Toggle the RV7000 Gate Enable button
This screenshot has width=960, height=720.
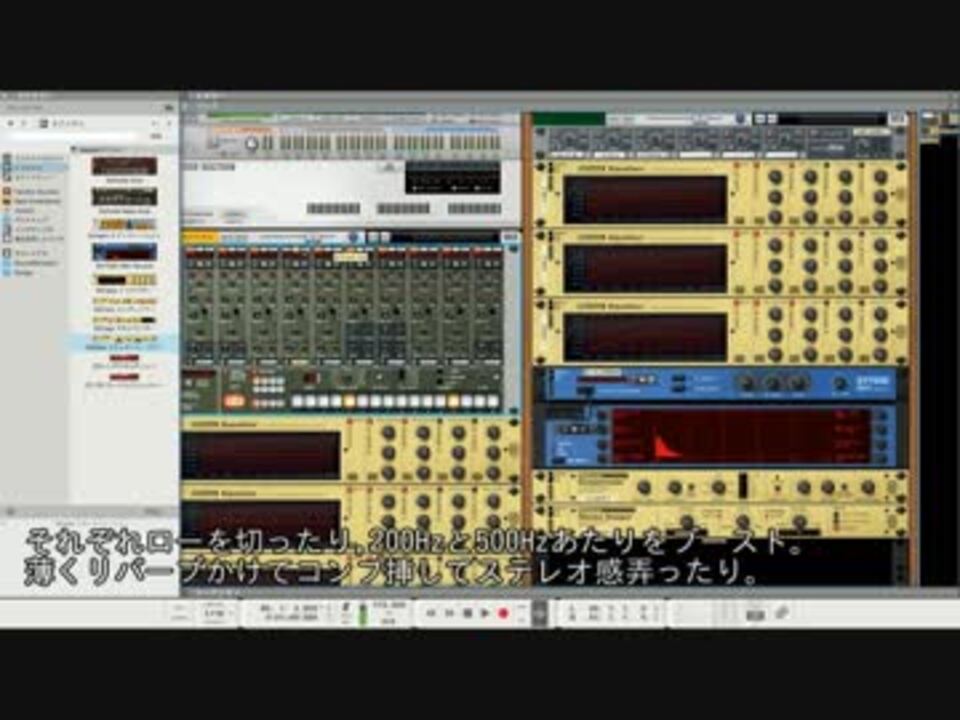(678, 388)
